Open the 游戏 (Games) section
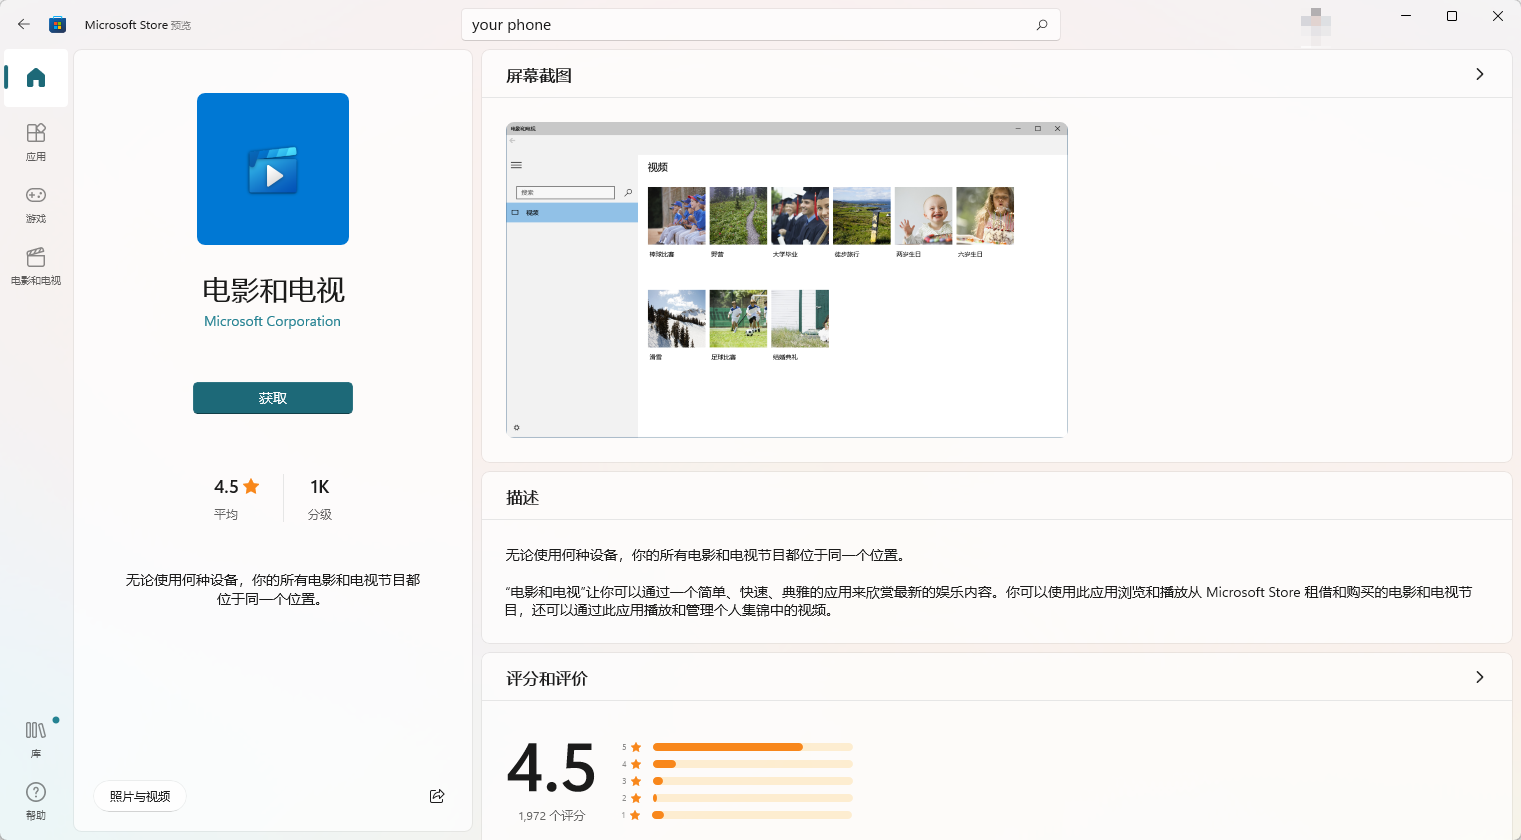The image size is (1521, 840). tap(36, 204)
